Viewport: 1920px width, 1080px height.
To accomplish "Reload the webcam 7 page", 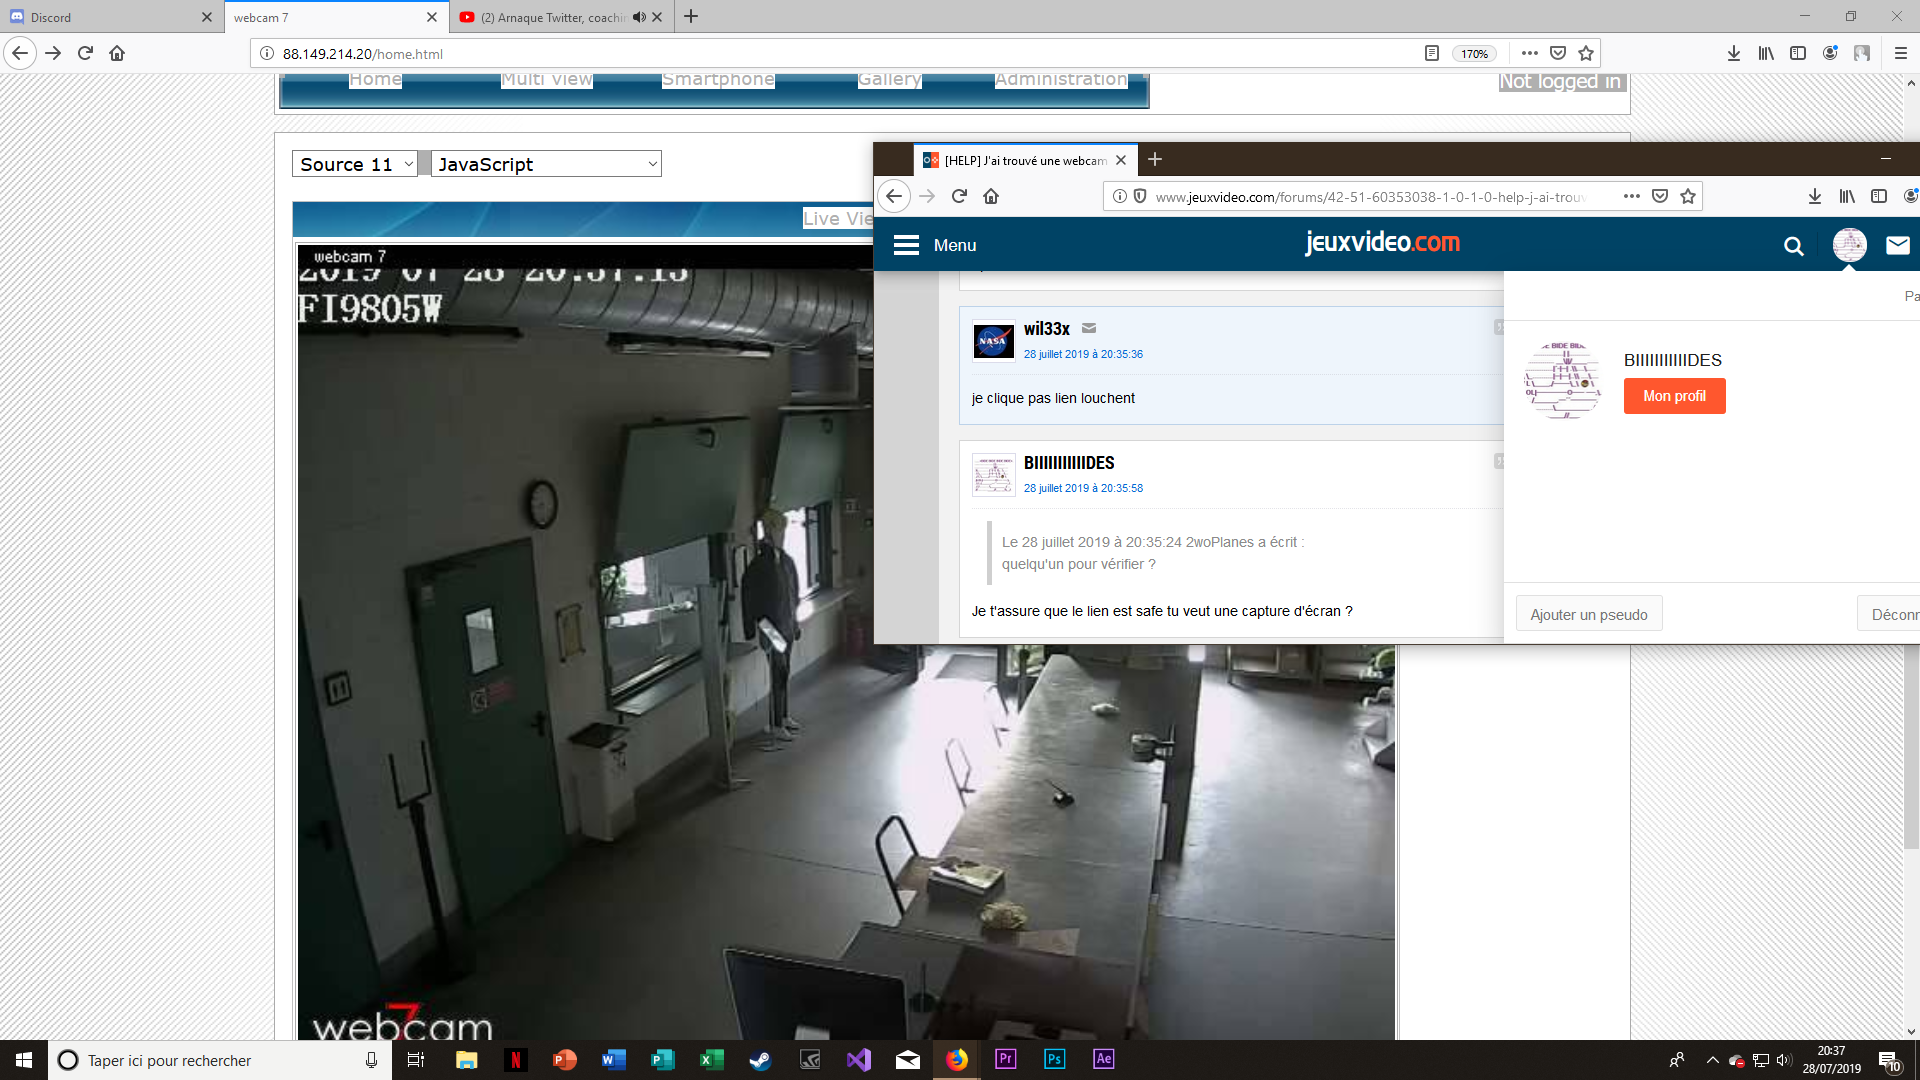I will click(x=85, y=53).
